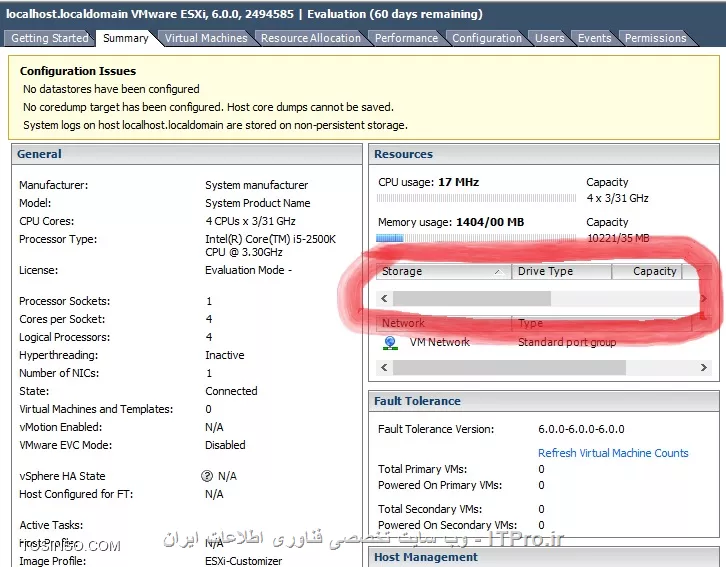
Task: Click 'No datastores have been configured' message
Action: point(111,89)
